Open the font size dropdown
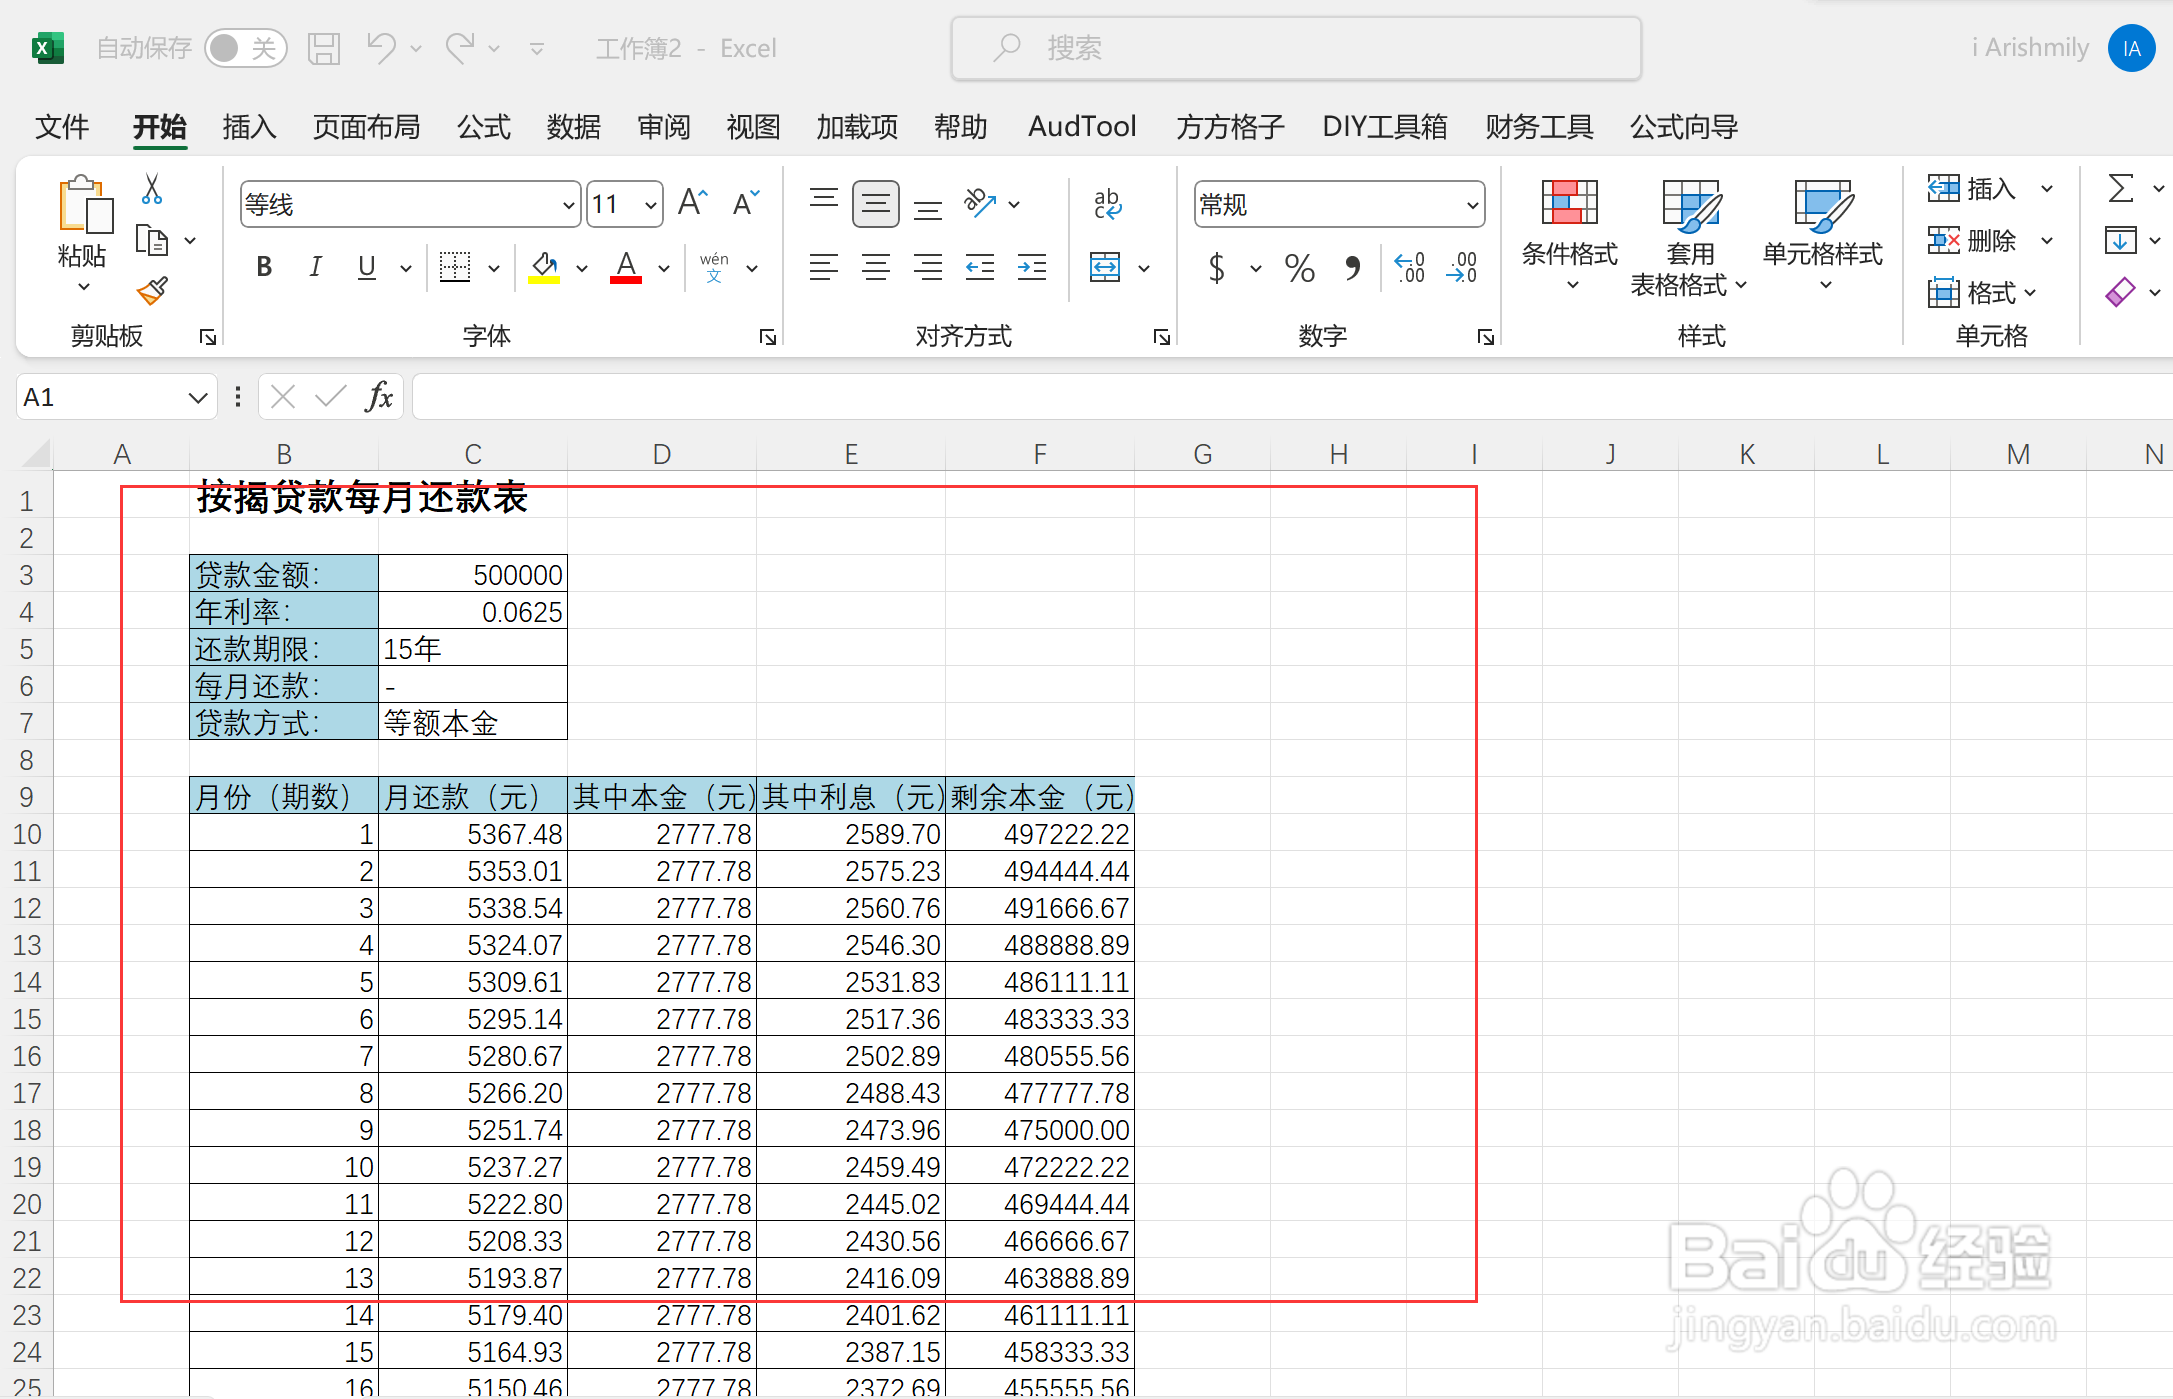This screenshot has height=1399, width=2173. coord(651,205)
